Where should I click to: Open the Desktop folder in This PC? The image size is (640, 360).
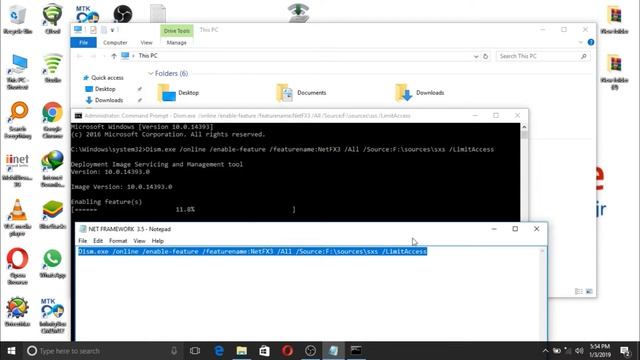(x=178, y=93)
